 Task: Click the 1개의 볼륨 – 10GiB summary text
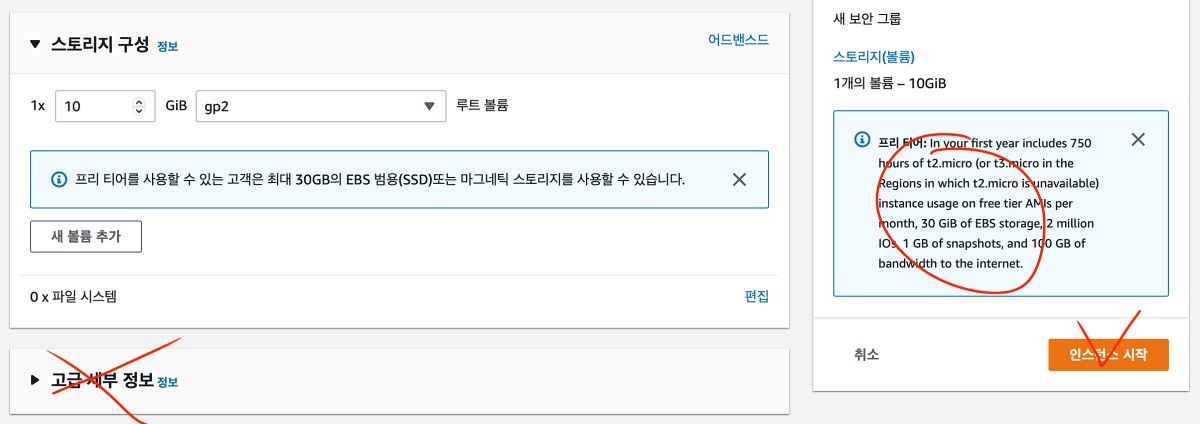tap(889, 83)
